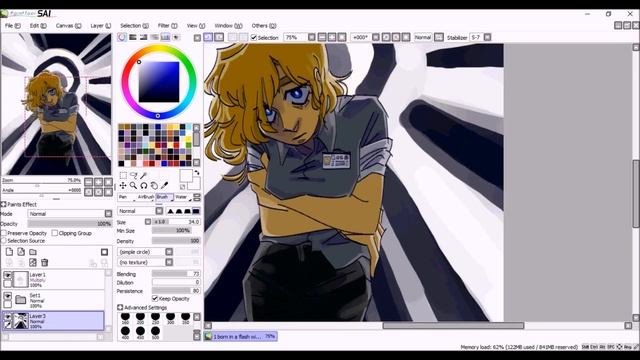Select the eyedropper color picker tool
The image size is (640, 360).
tap(164, 185)
